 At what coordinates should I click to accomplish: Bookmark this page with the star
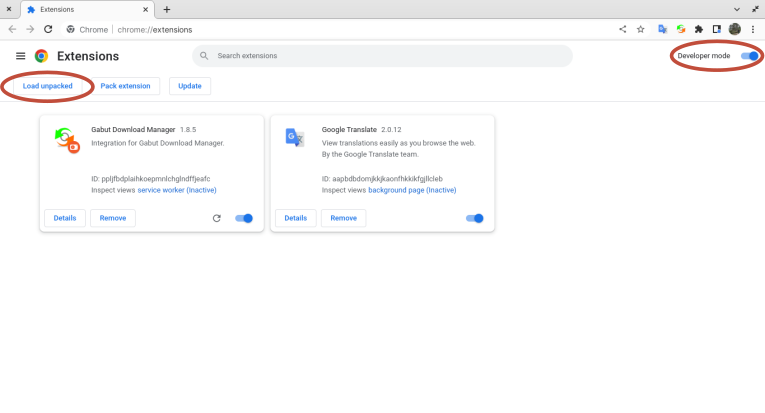(641, 29)
